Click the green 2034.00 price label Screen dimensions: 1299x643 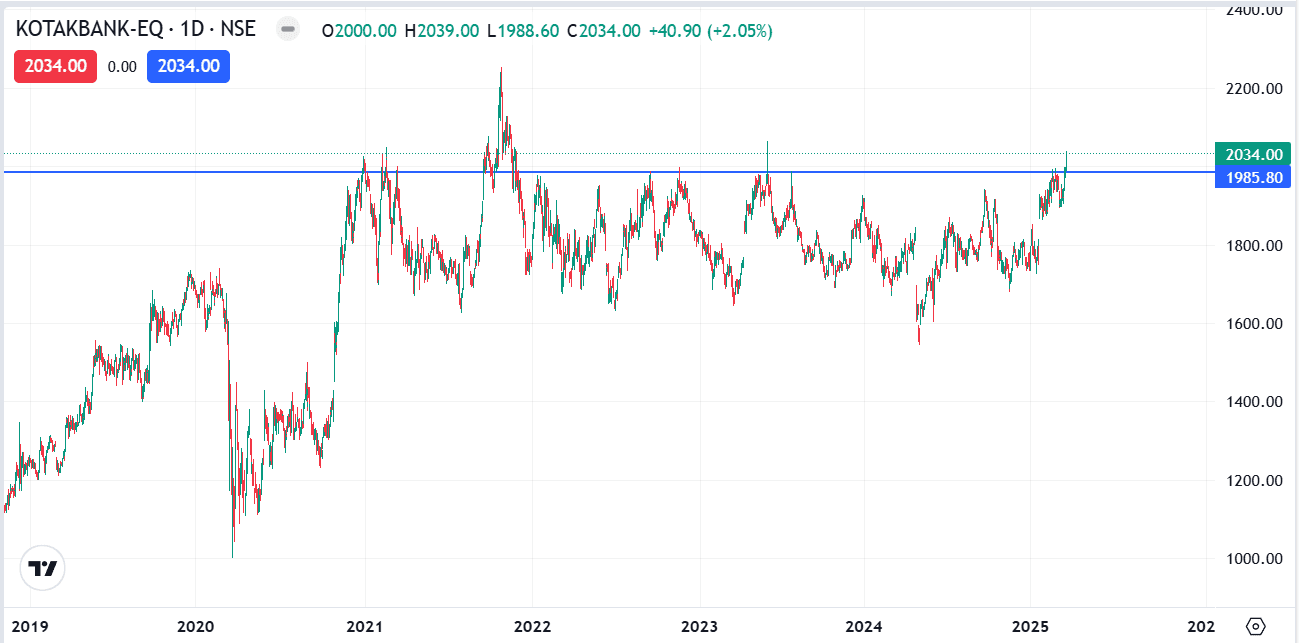[1252, 154]
